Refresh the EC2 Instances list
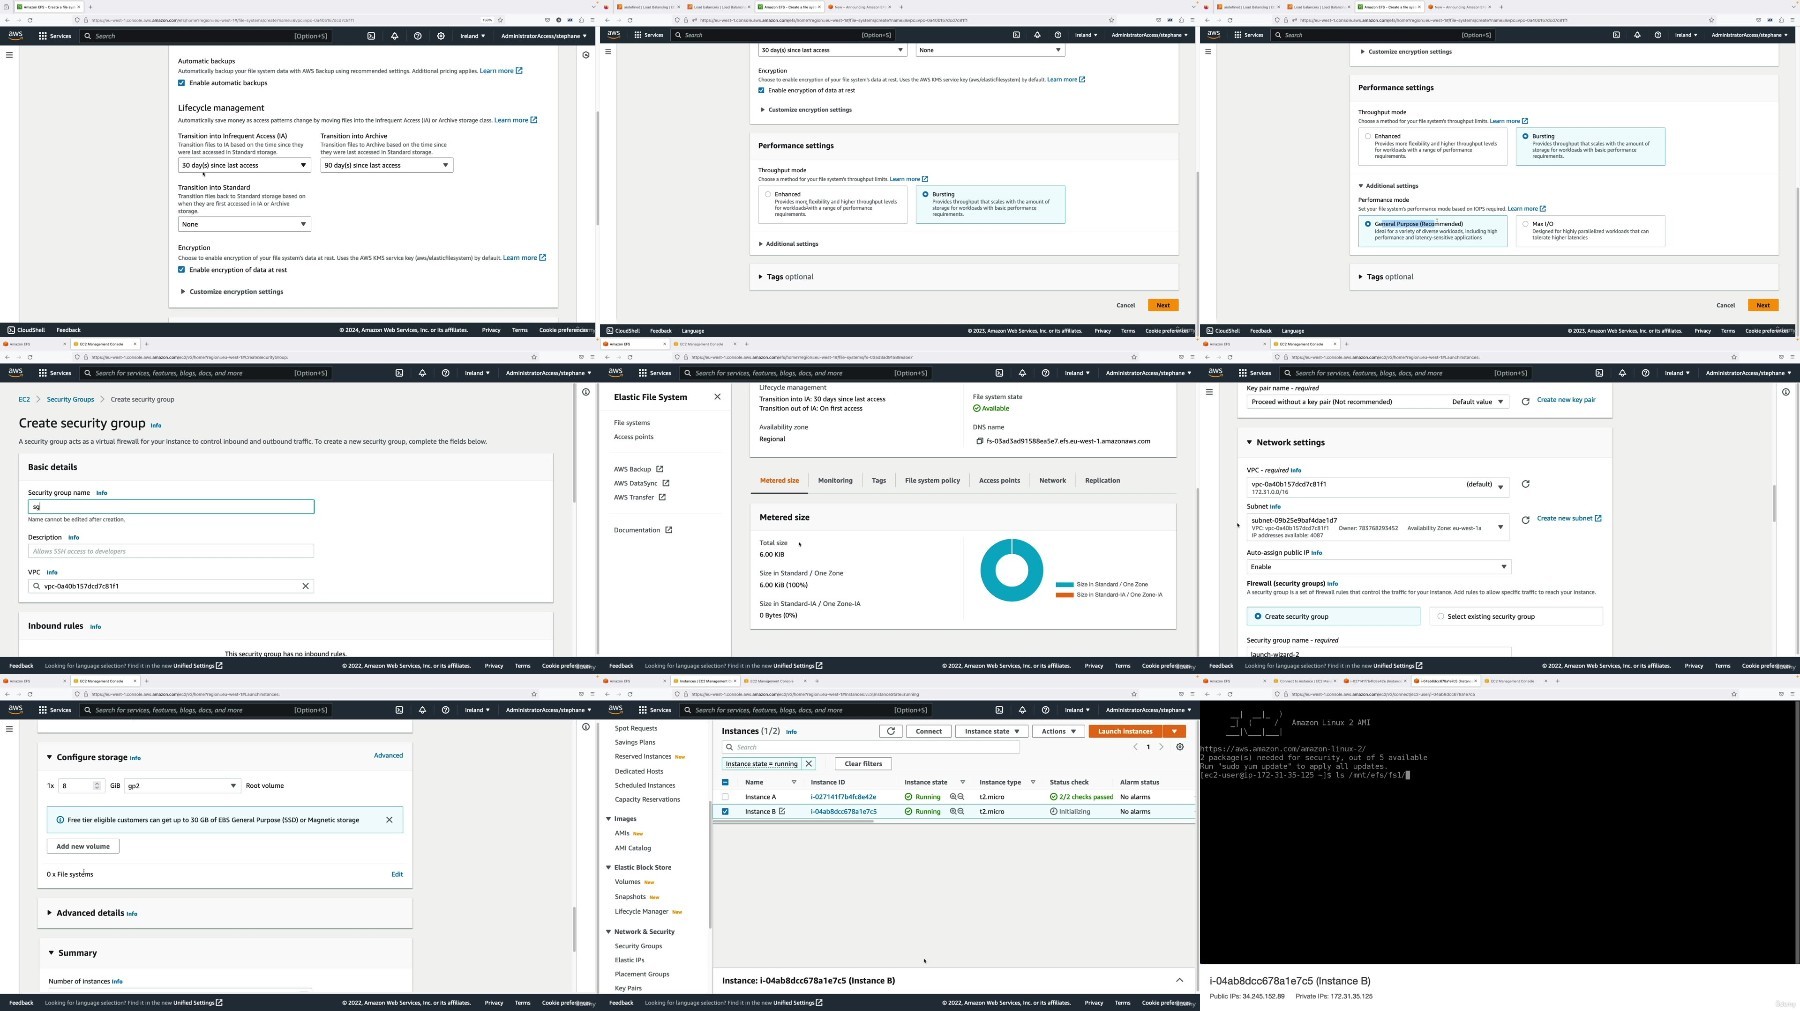Viewport: 1800px width, 1011px height. [x=890, y=731]
